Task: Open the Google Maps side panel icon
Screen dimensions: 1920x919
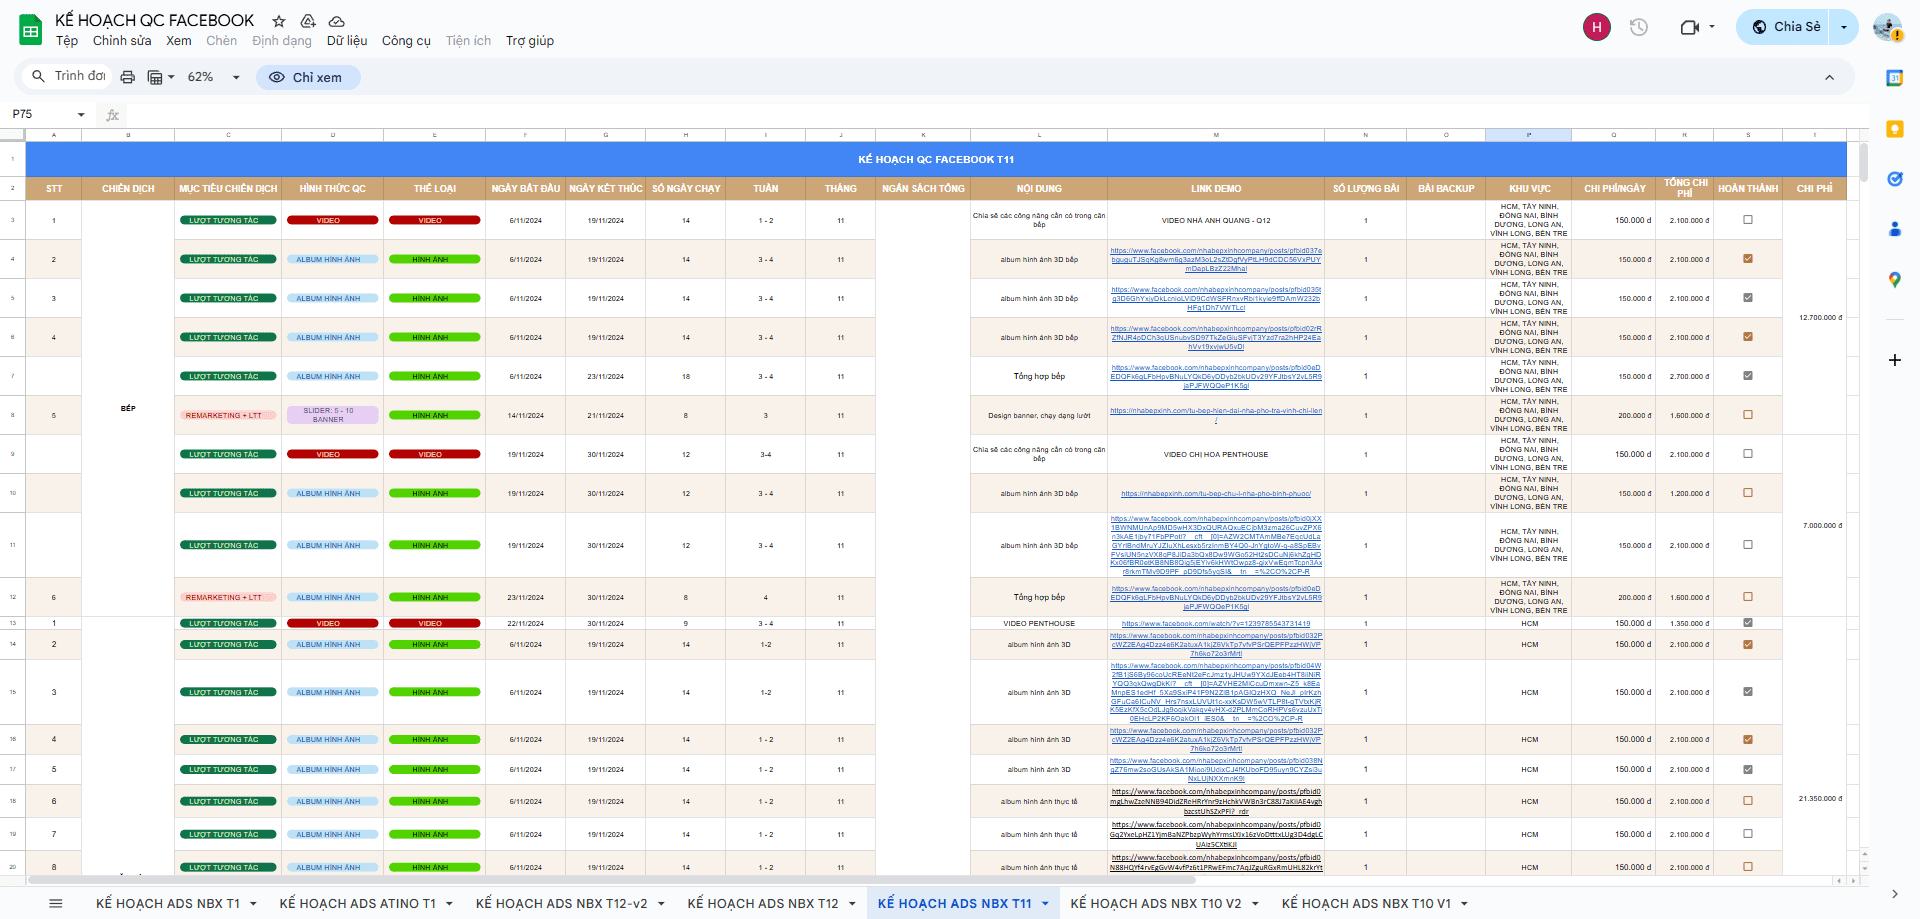Action: pos(1894,280)
